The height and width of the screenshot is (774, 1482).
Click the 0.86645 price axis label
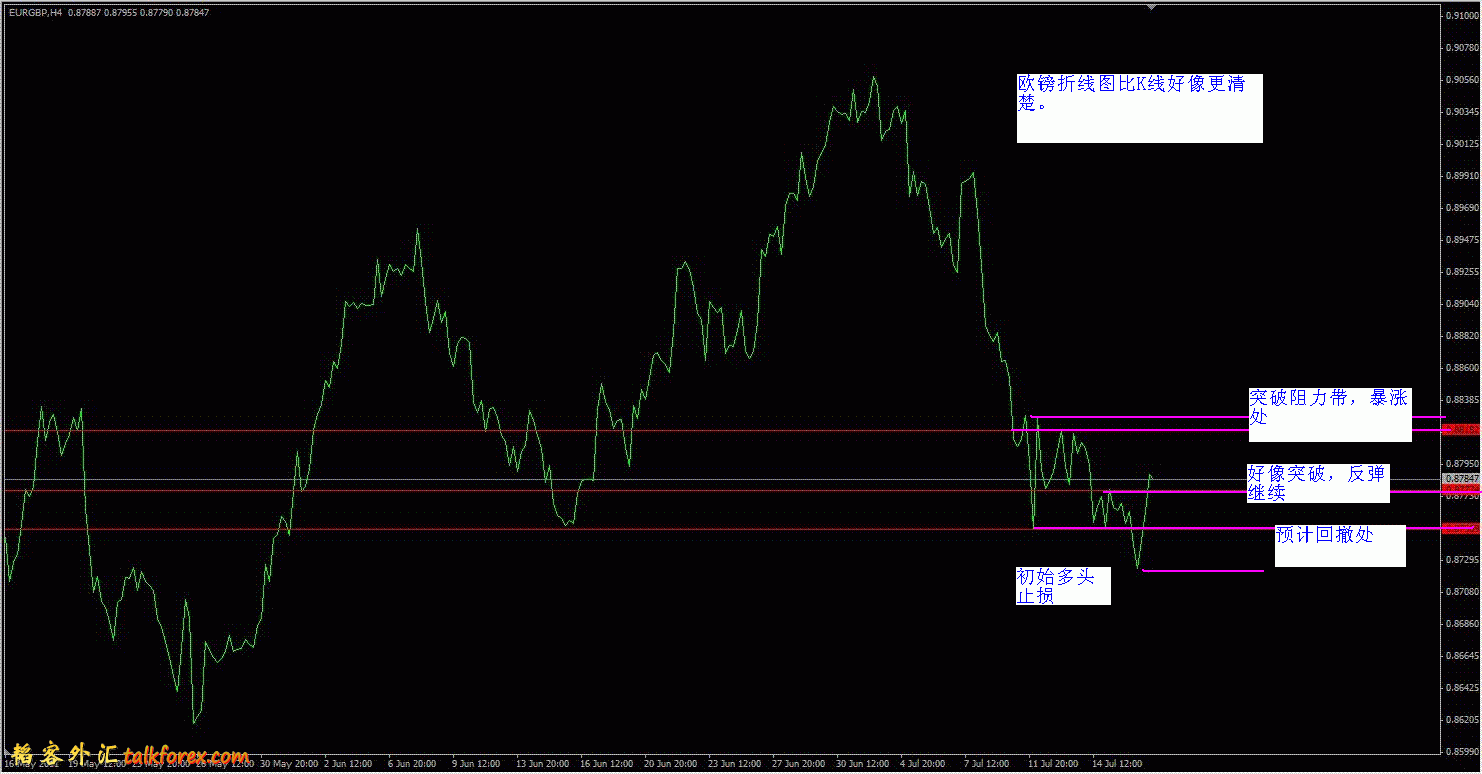[1461, 655]
